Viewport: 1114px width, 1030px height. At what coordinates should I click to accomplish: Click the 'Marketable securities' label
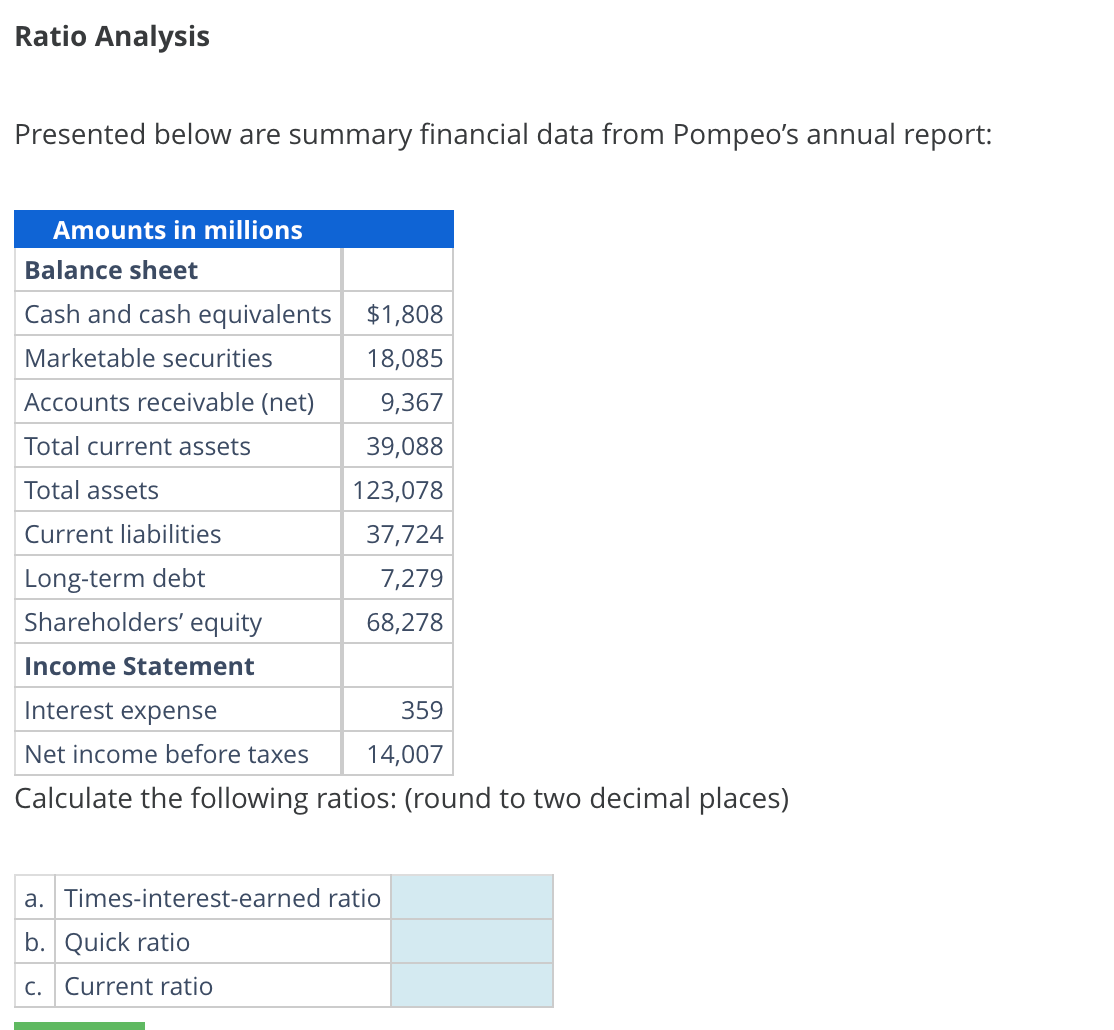click(x=148, y=358)
